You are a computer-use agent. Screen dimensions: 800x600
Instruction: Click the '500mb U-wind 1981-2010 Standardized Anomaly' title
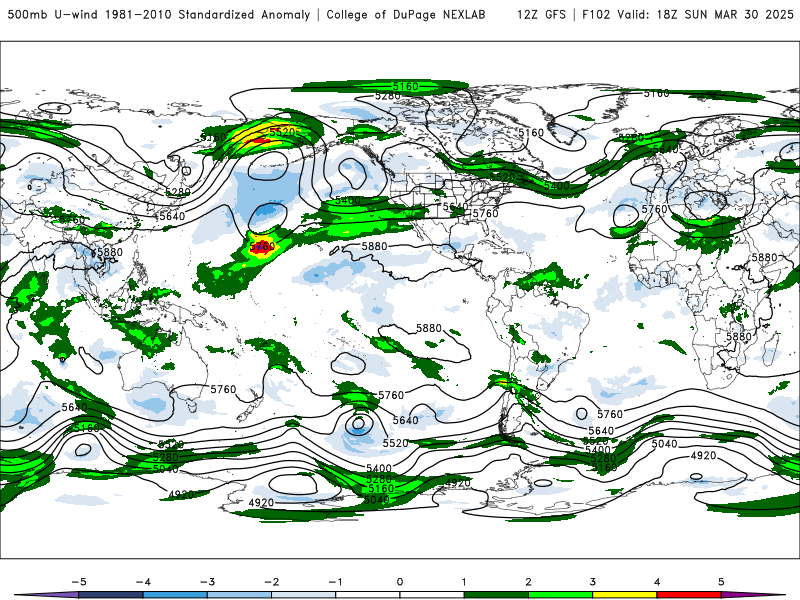pyautogui.click(x=159, y=15)
